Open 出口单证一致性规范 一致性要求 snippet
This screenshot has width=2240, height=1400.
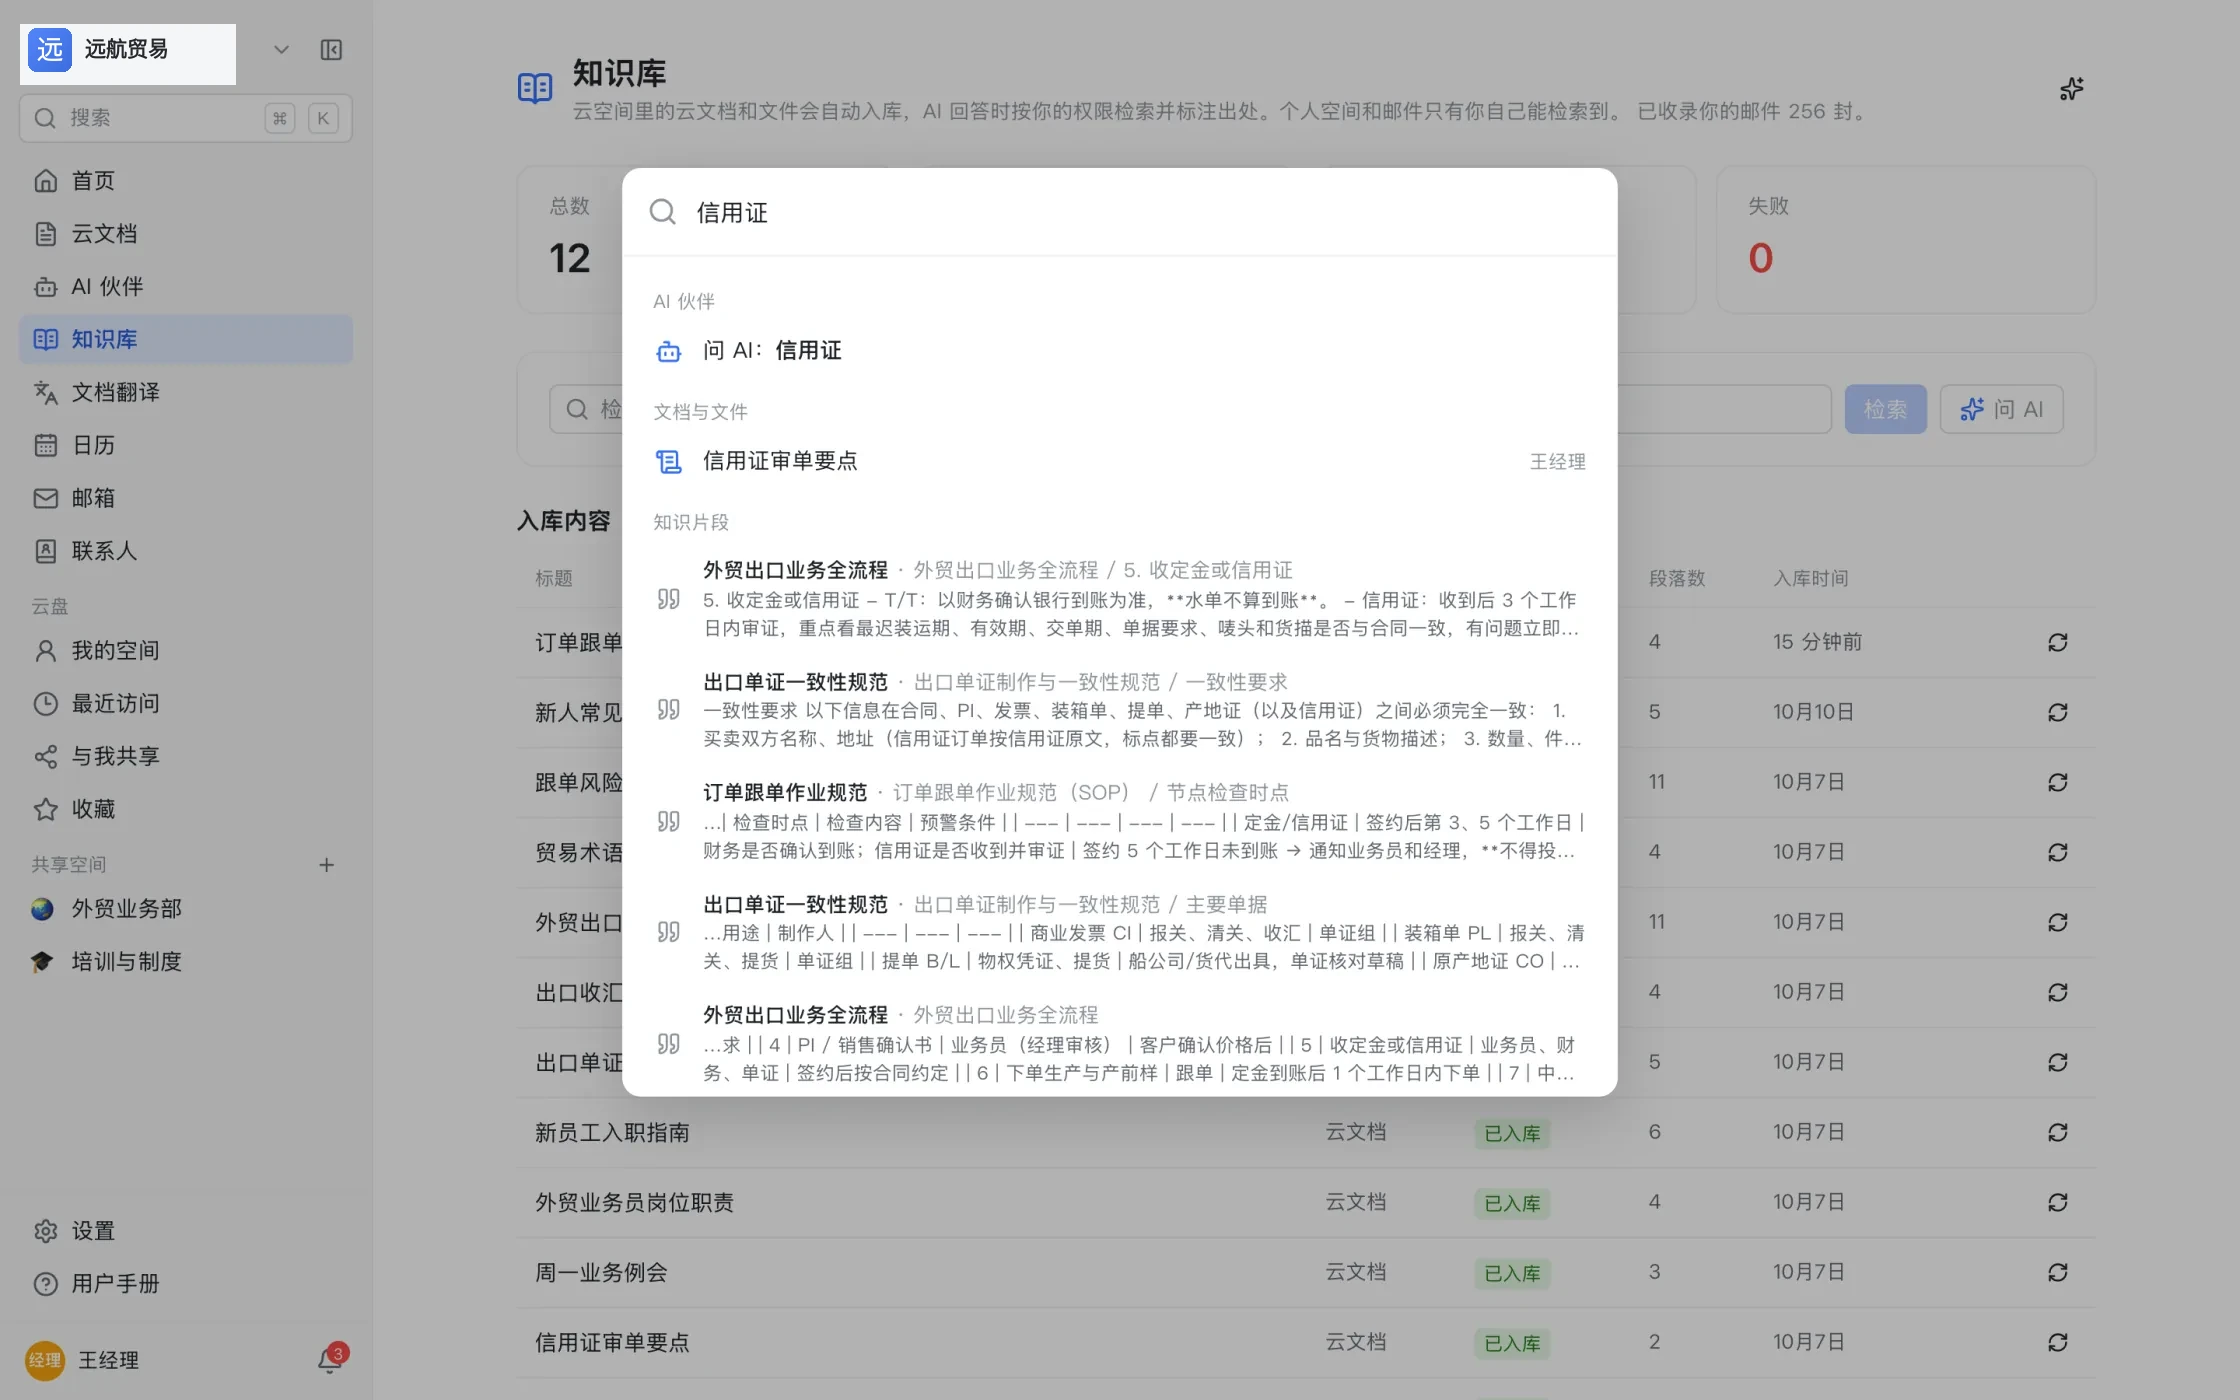point(1120,710)
